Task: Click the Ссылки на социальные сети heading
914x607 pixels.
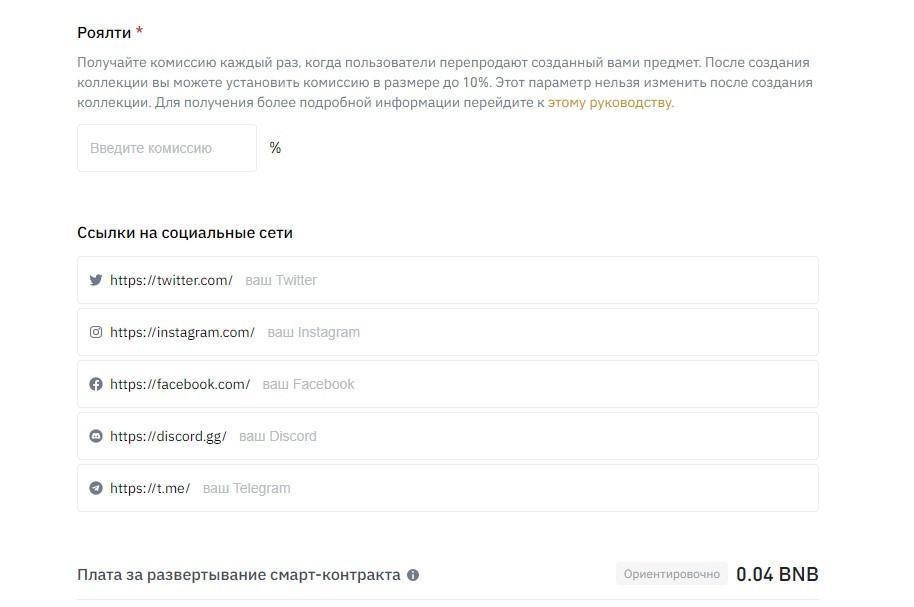Action: pyautogui.click(x=185, y=232)
